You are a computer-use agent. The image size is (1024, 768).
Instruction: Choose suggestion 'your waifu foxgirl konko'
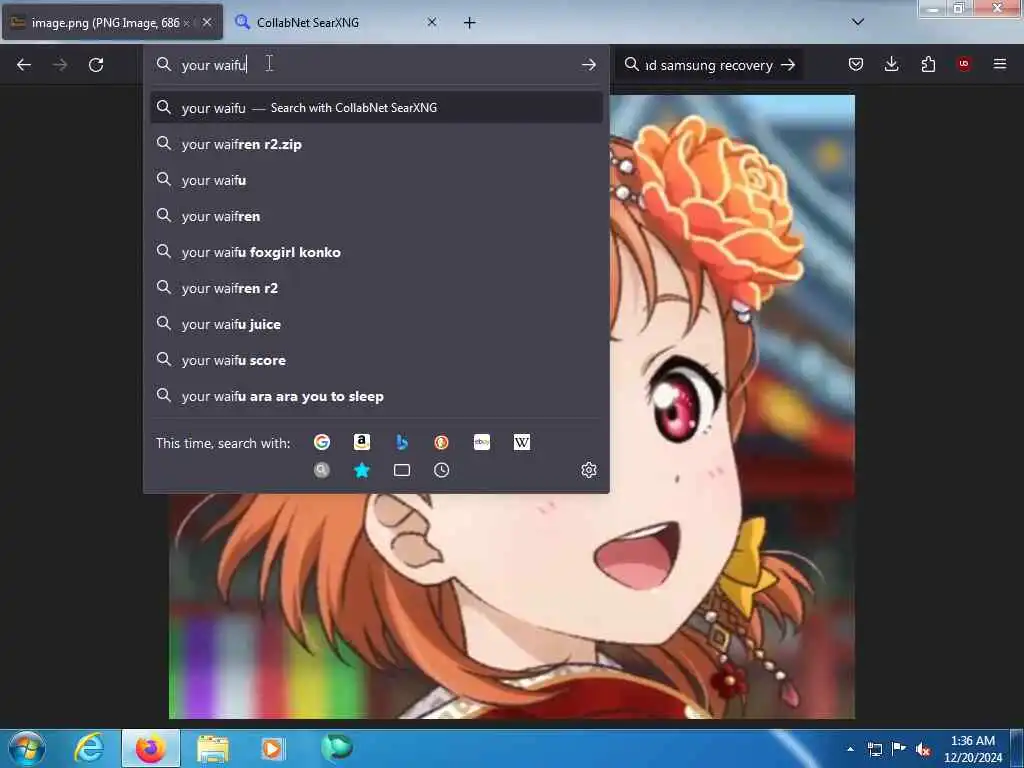376,252
